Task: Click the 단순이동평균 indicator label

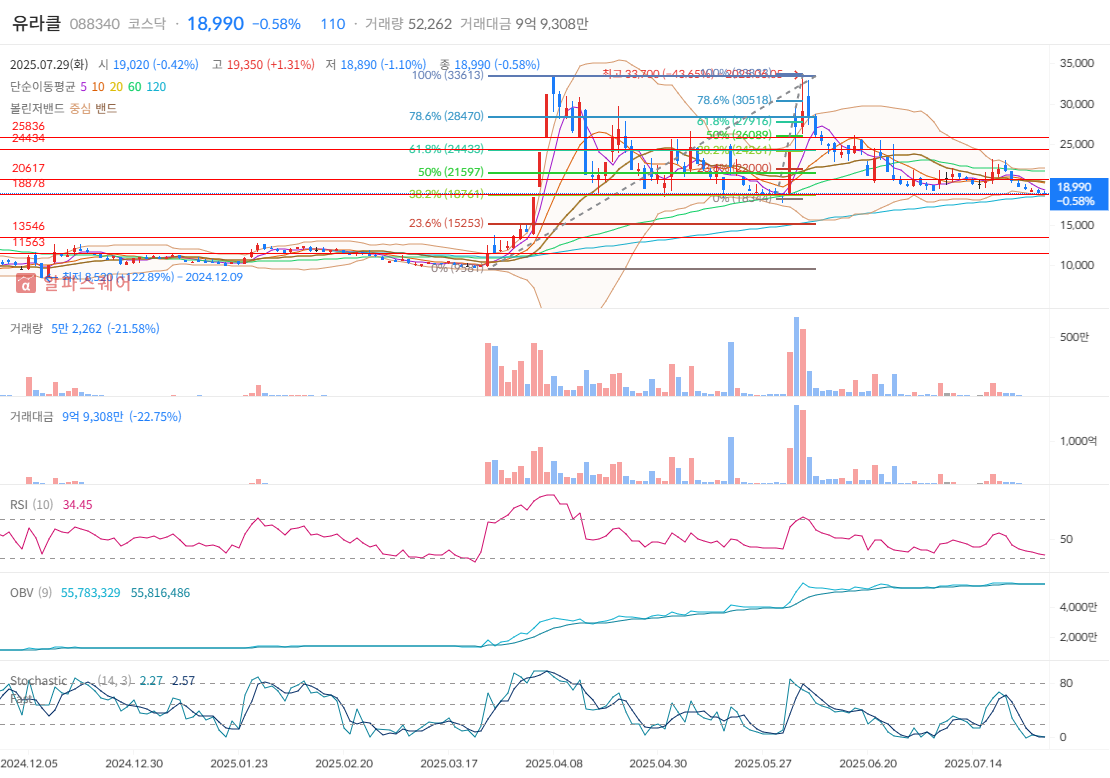Action: tap(42, 86)
